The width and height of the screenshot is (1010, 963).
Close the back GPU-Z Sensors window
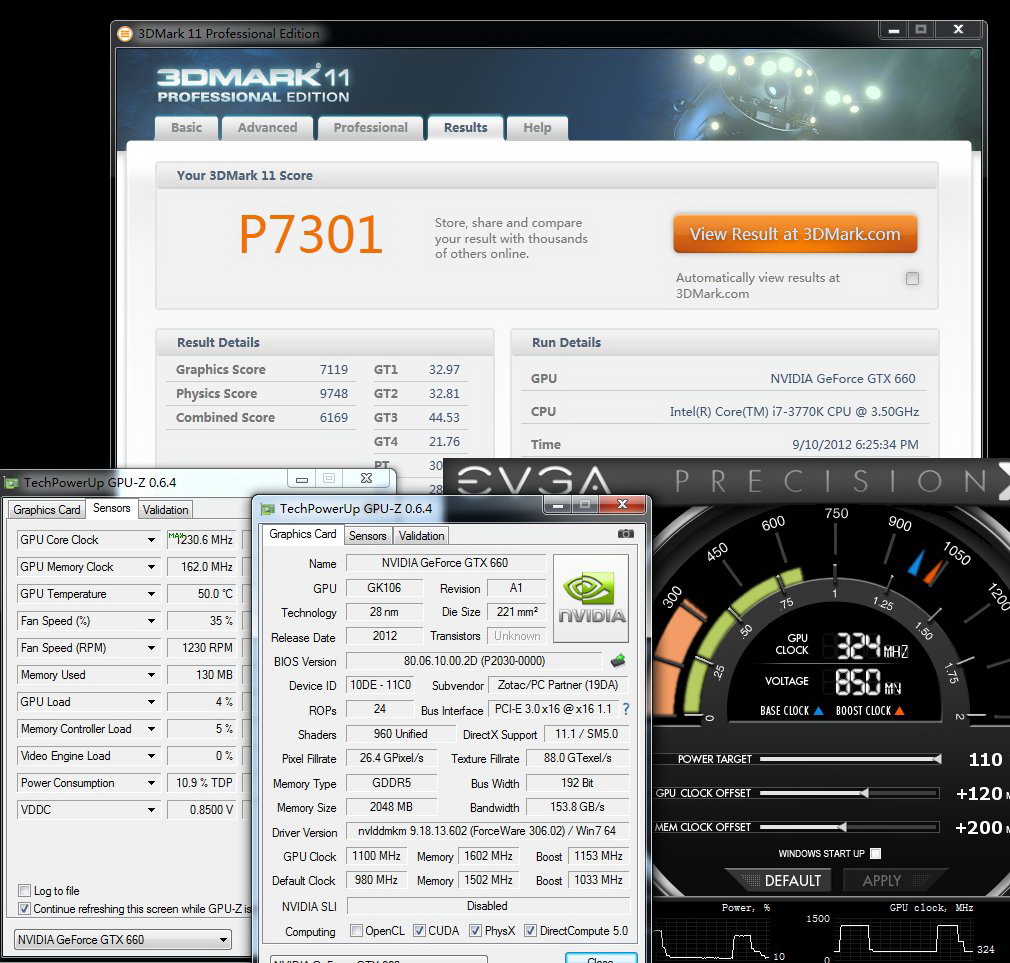[367, 479]
